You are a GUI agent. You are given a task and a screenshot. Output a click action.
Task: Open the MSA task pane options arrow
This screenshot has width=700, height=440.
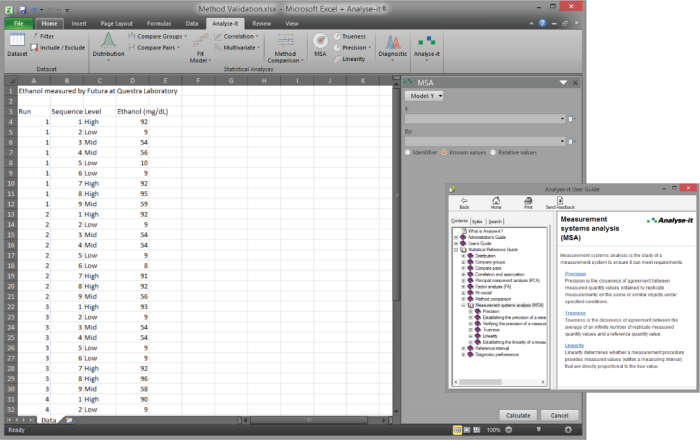pos(563,83)
